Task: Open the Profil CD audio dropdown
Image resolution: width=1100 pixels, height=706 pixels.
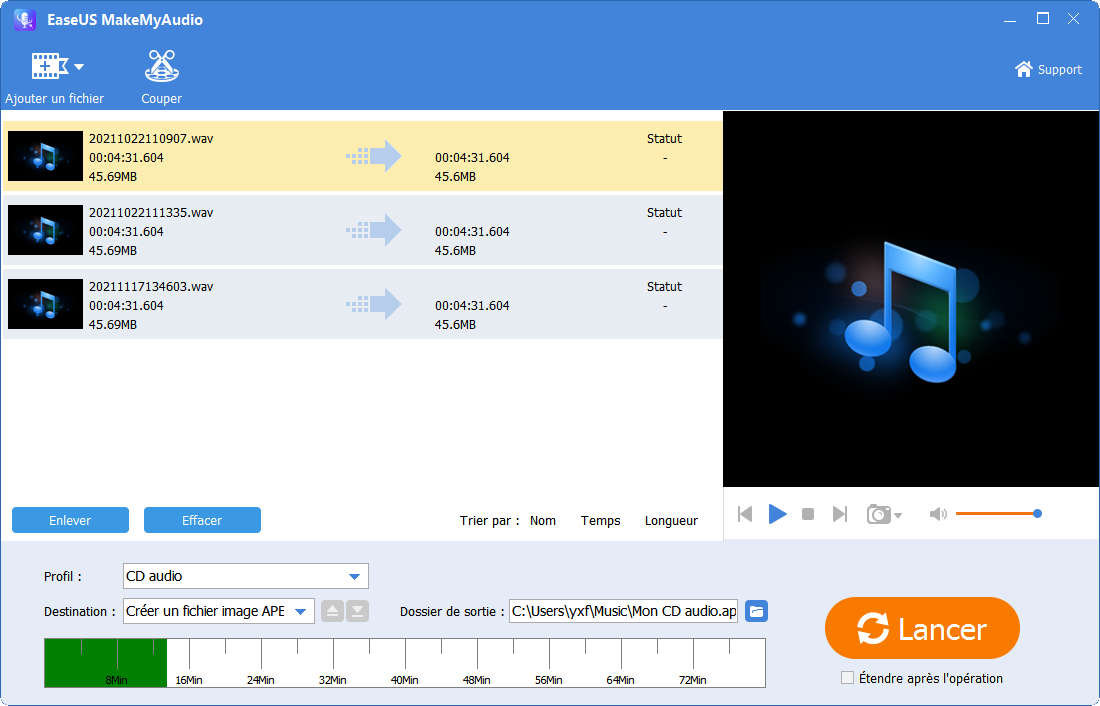Action: tap(246, 576)
